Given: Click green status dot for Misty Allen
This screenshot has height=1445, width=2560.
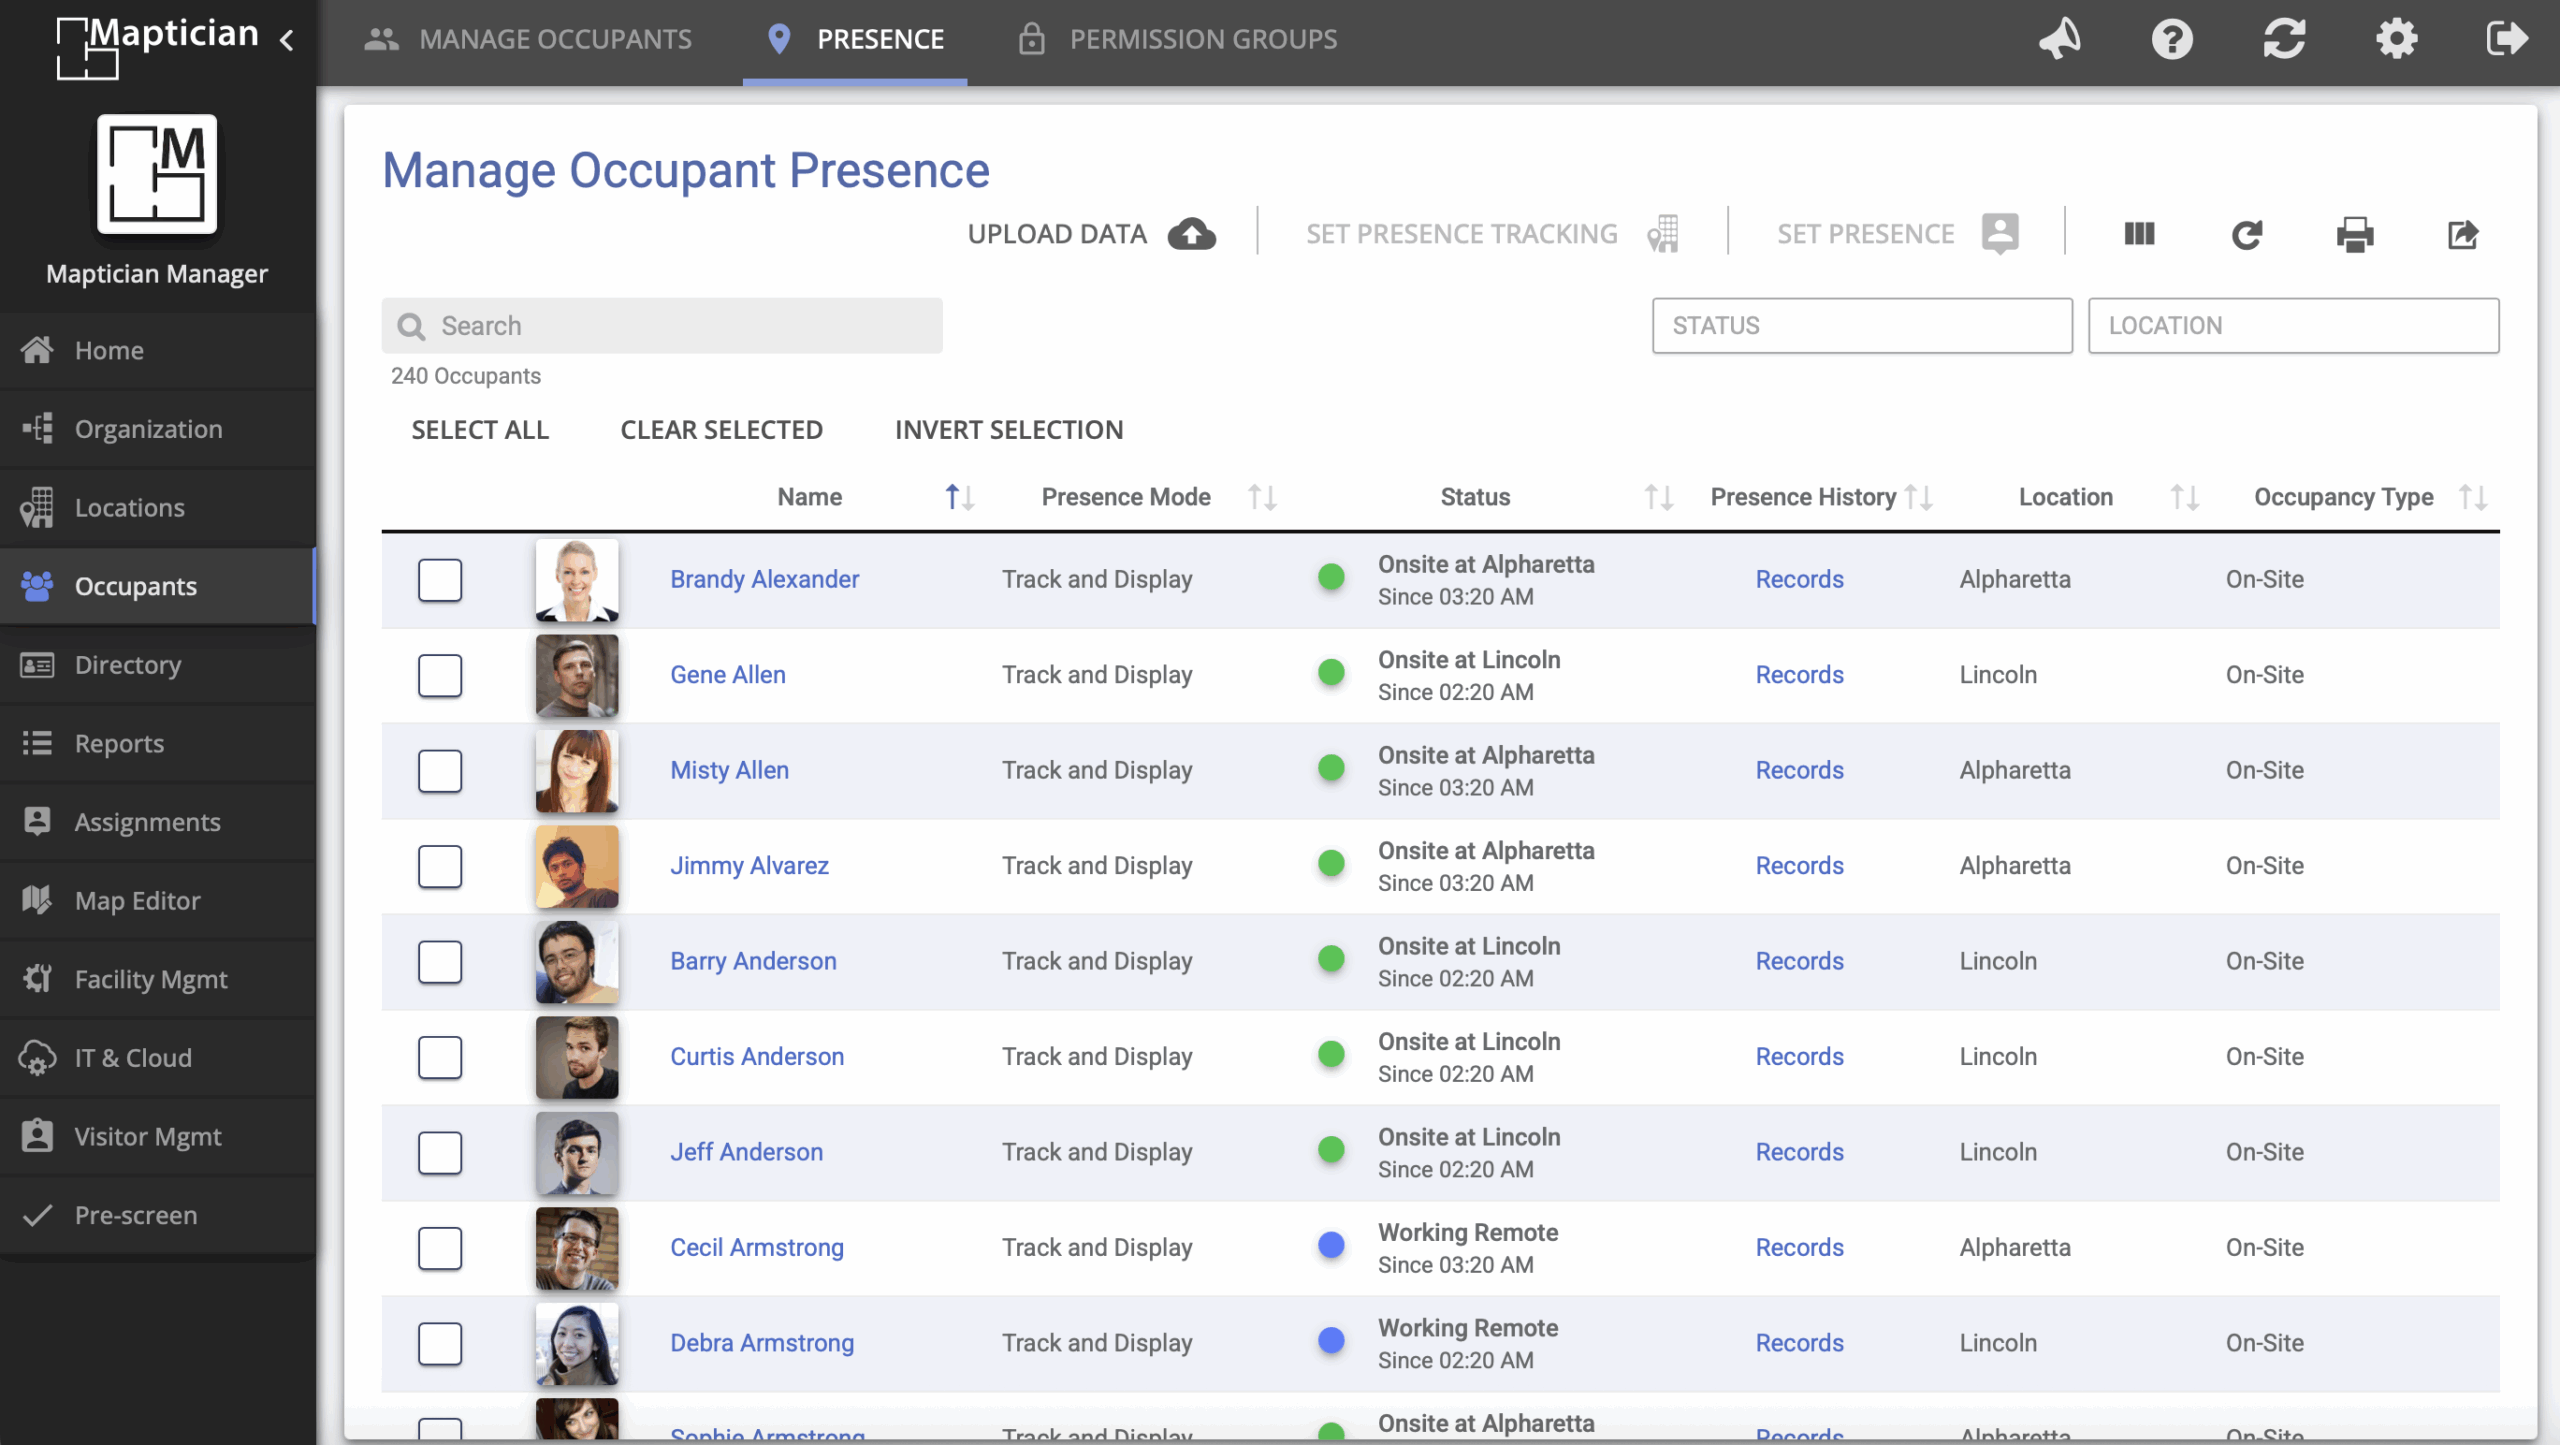Looking at the screenshot, I should coord(1331,768).
